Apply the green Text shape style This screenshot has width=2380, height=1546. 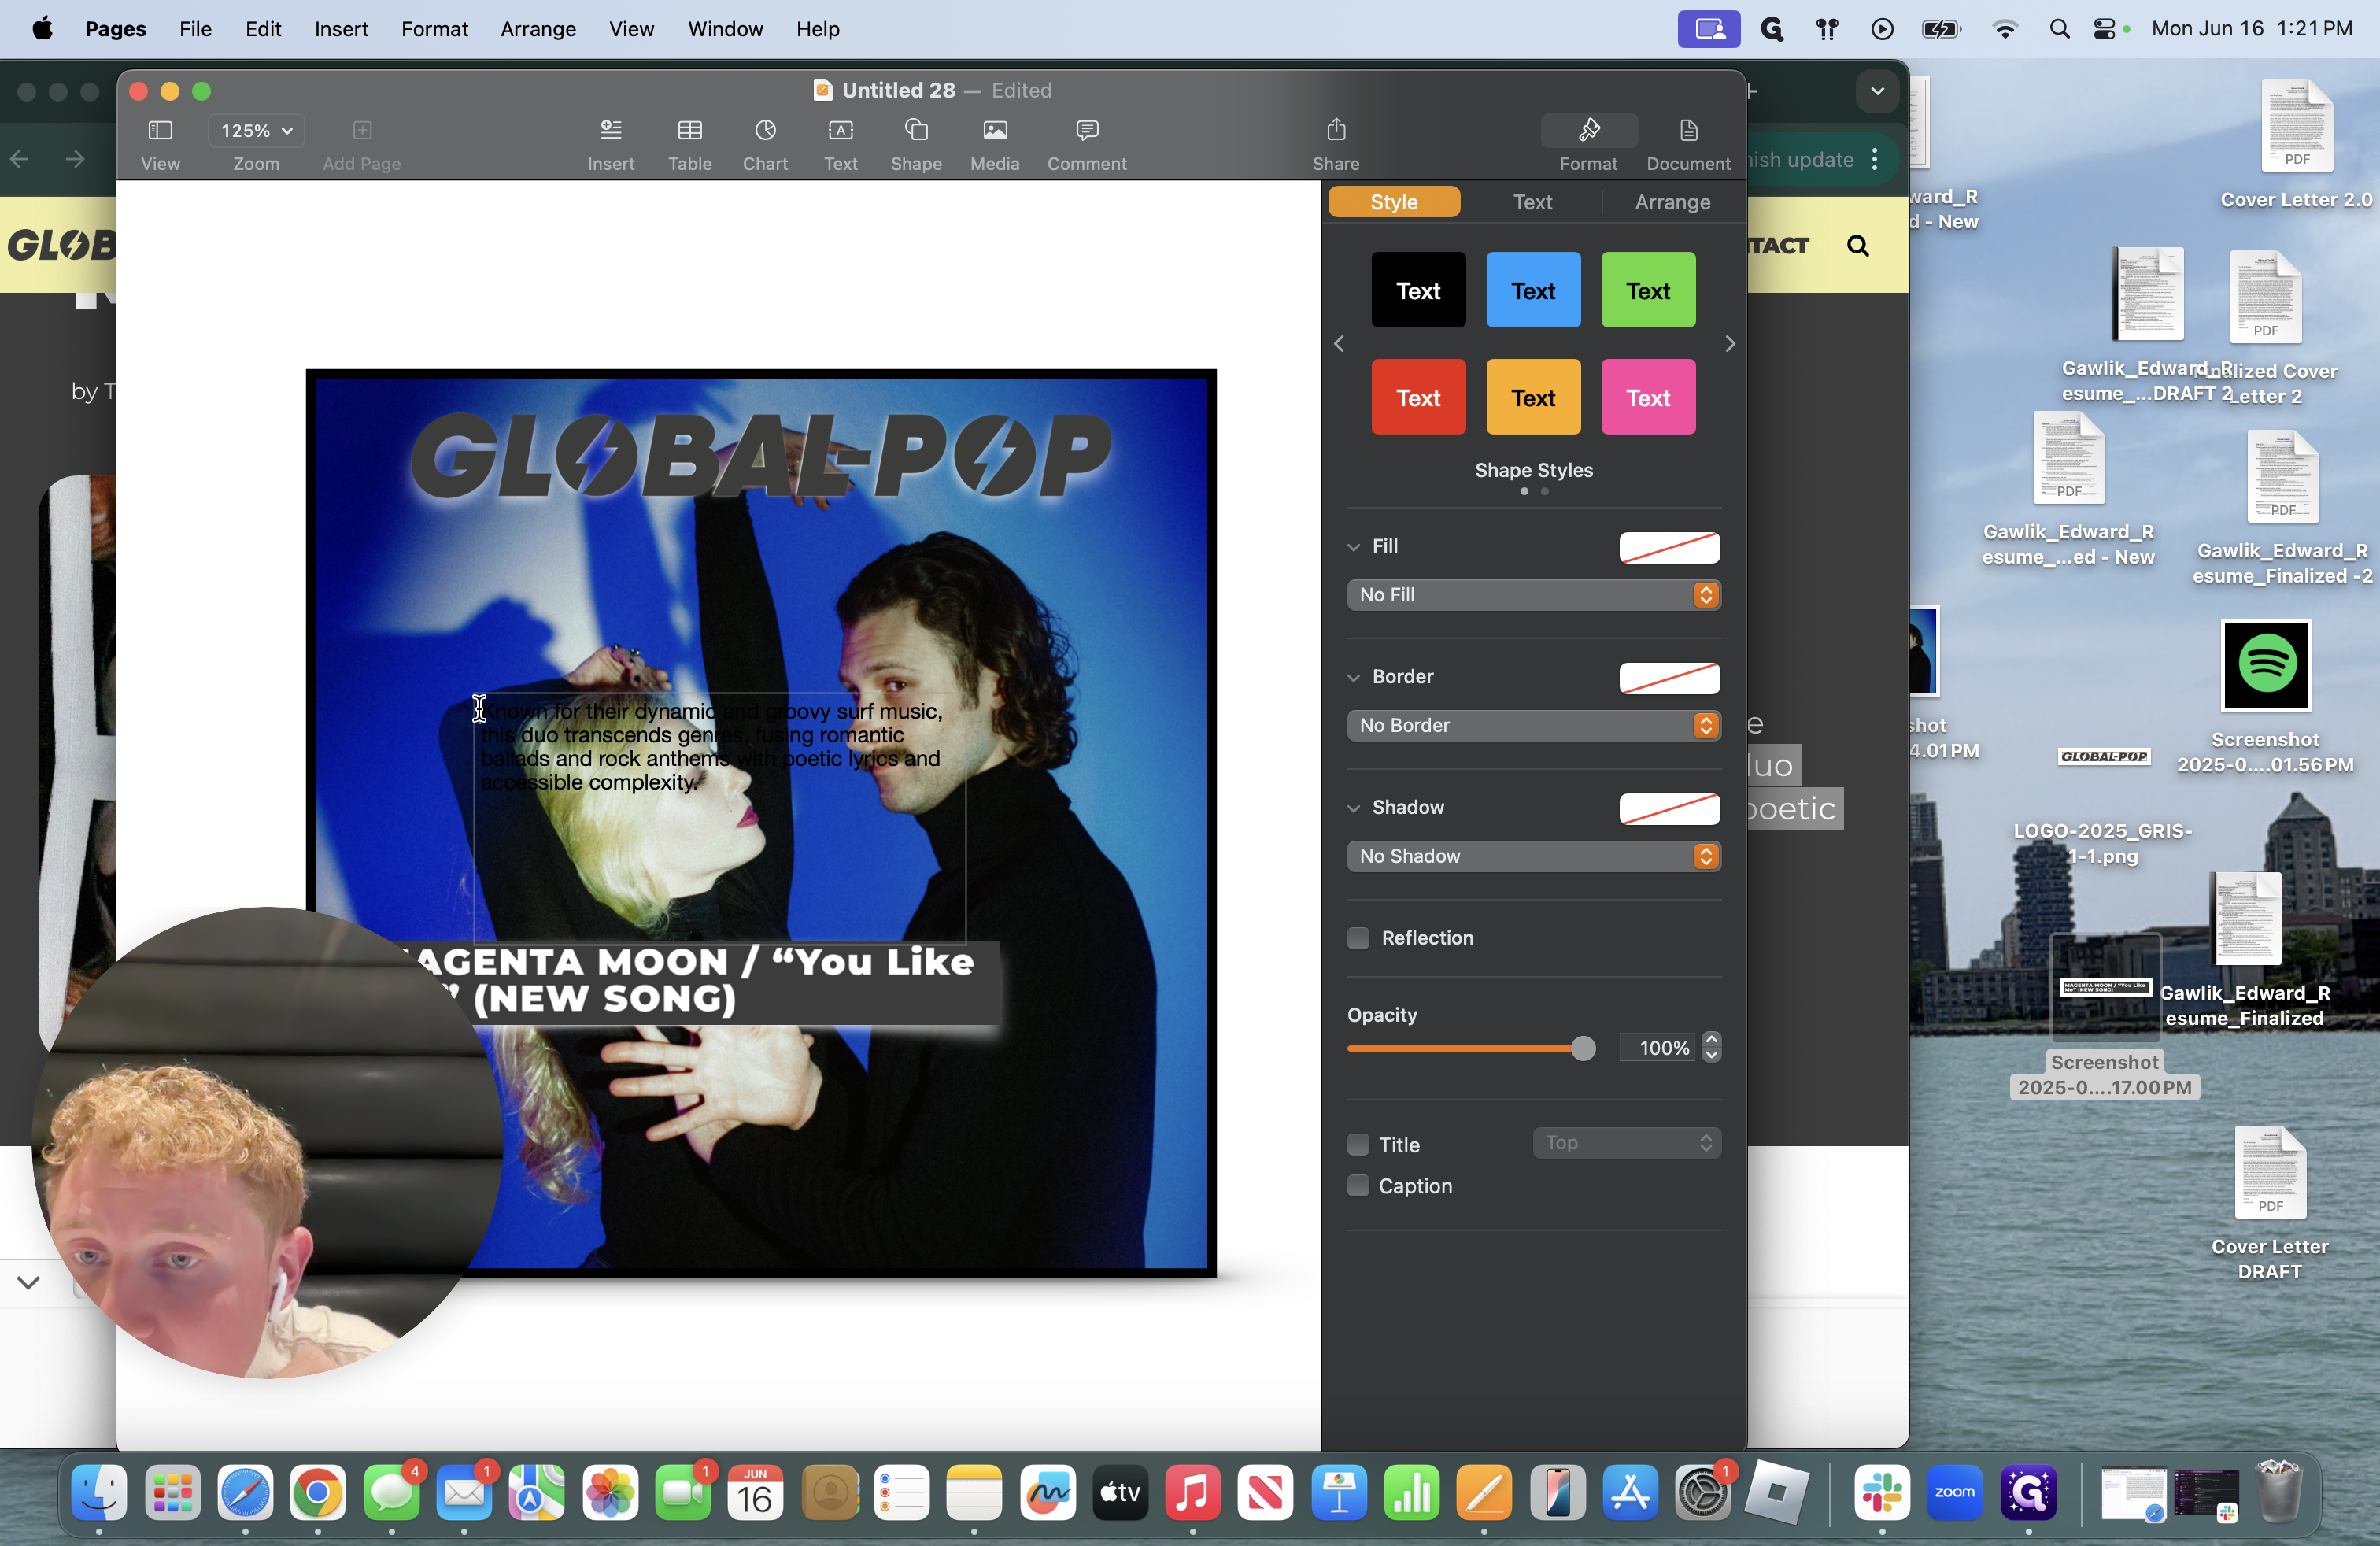(x=1648, y=290)
